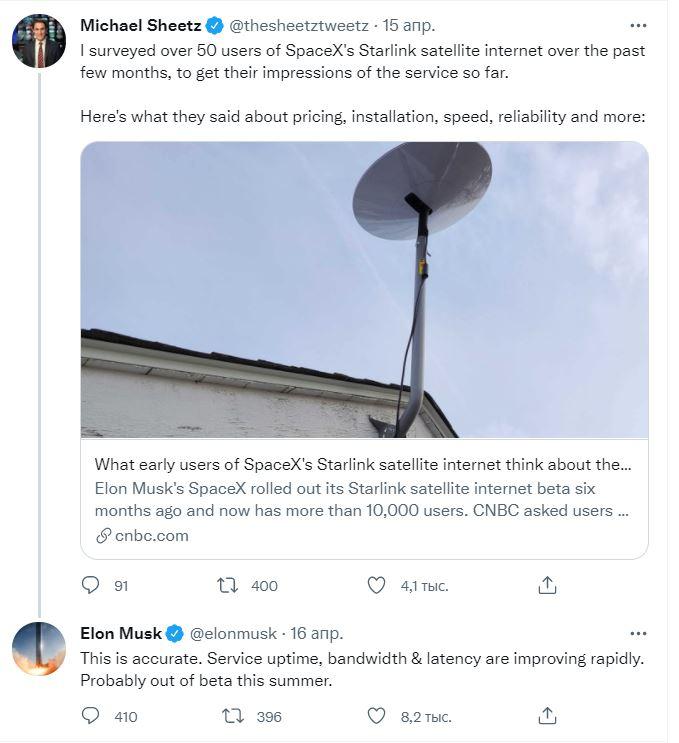
Task: Retweet Michael Sheetz's Starlink survey tweet
Action: click(227, 585)
